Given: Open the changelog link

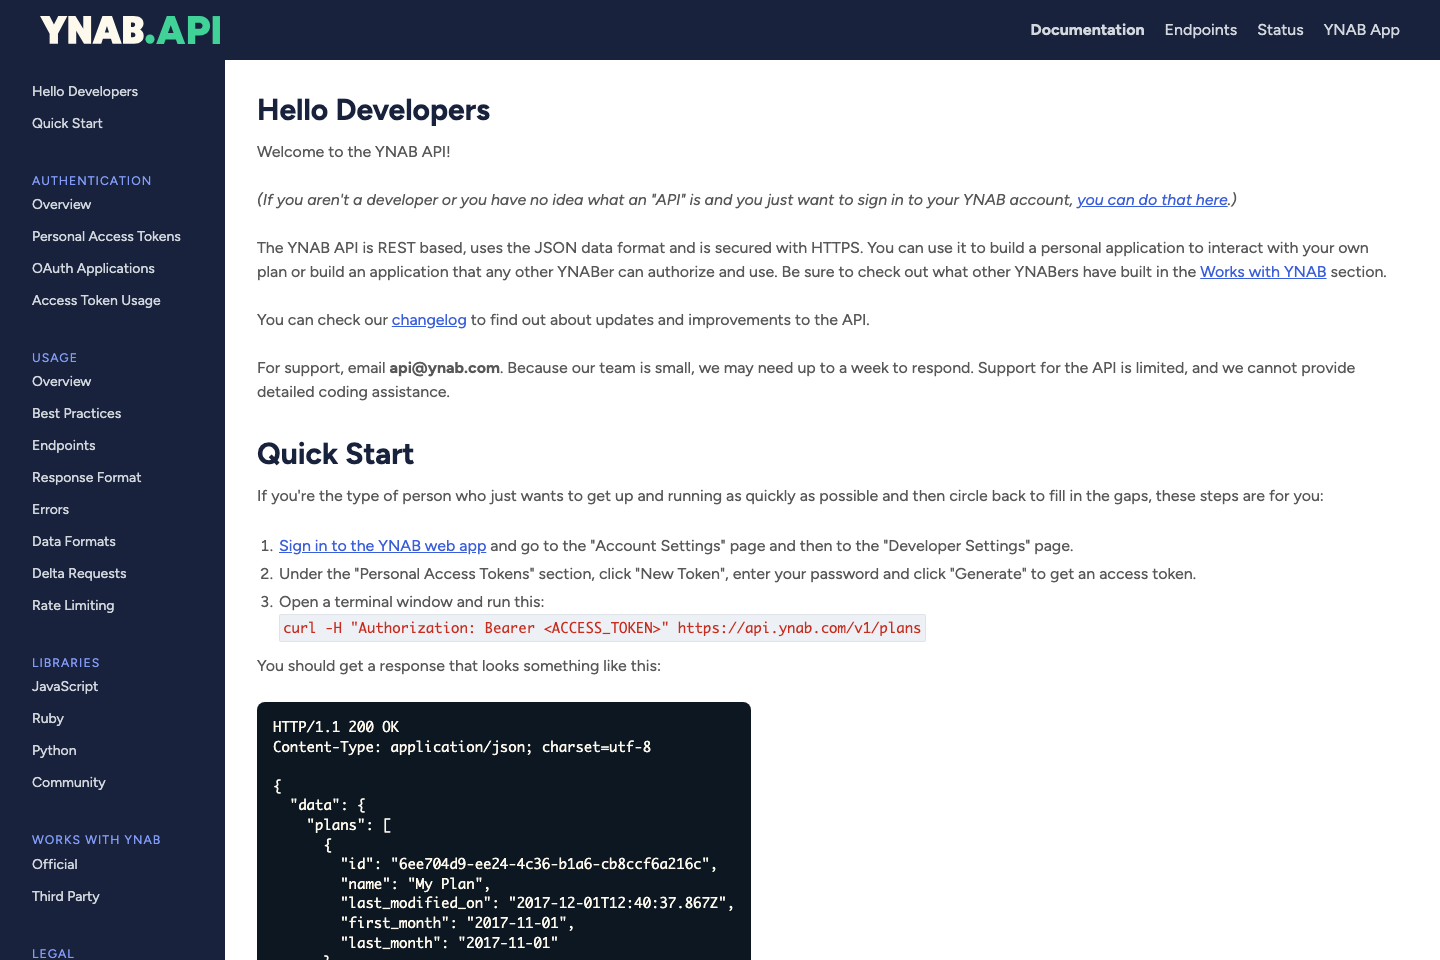Looking at the screenshot, I should (429, 319).
